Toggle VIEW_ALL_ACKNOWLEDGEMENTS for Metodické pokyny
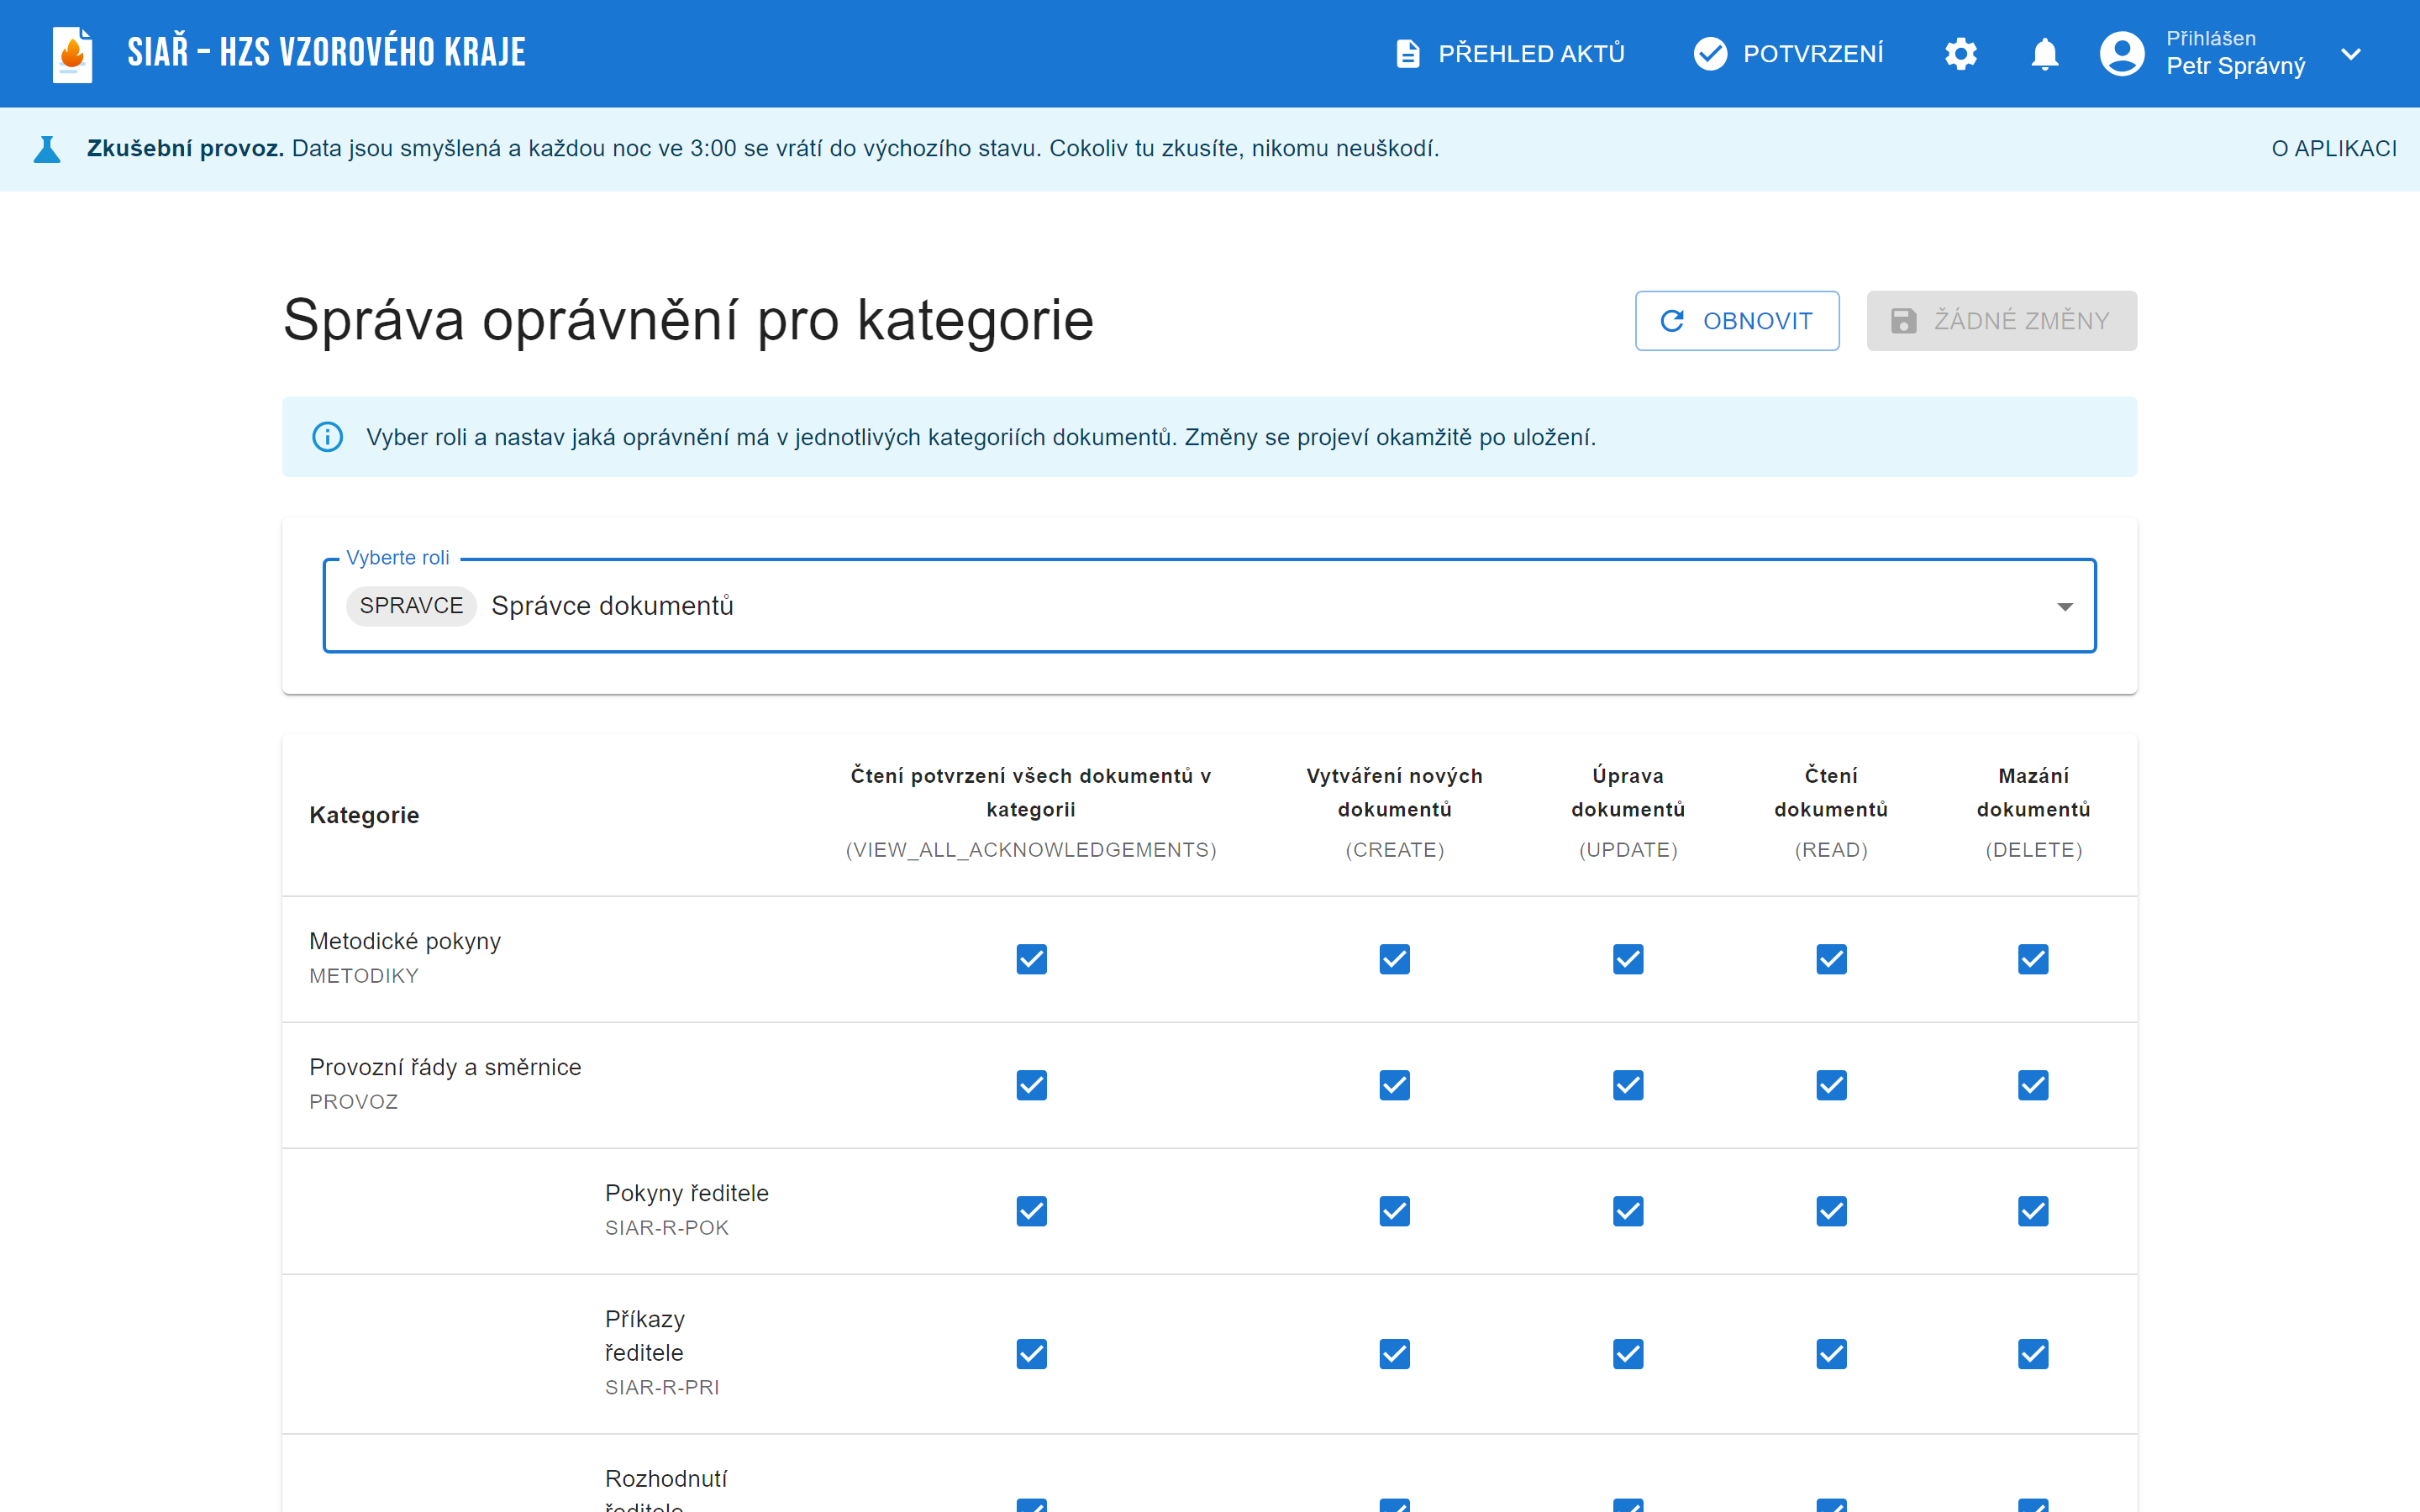 point(1031,959)
